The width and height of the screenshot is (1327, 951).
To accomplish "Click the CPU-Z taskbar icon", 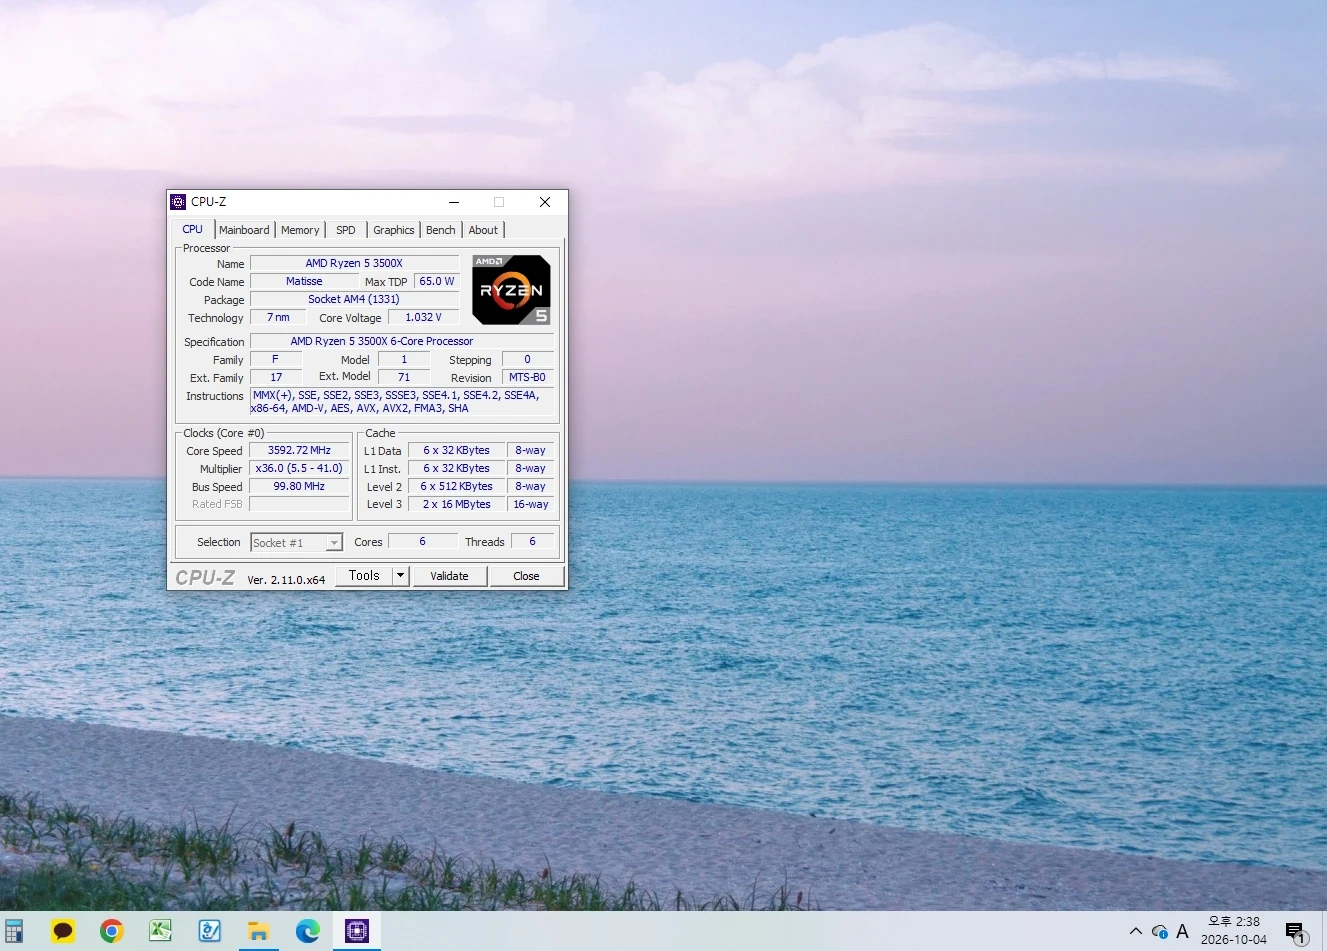I will pyautogui.click(x=357, y=931).
